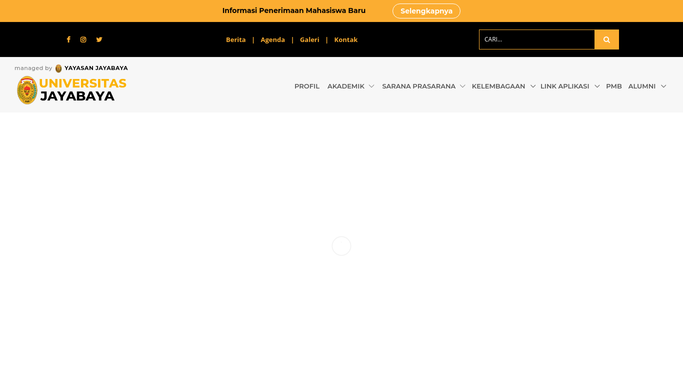Expand the SARANA PRASARANA chevron
The image size is (683, 384).
click(x=462, y=86)
